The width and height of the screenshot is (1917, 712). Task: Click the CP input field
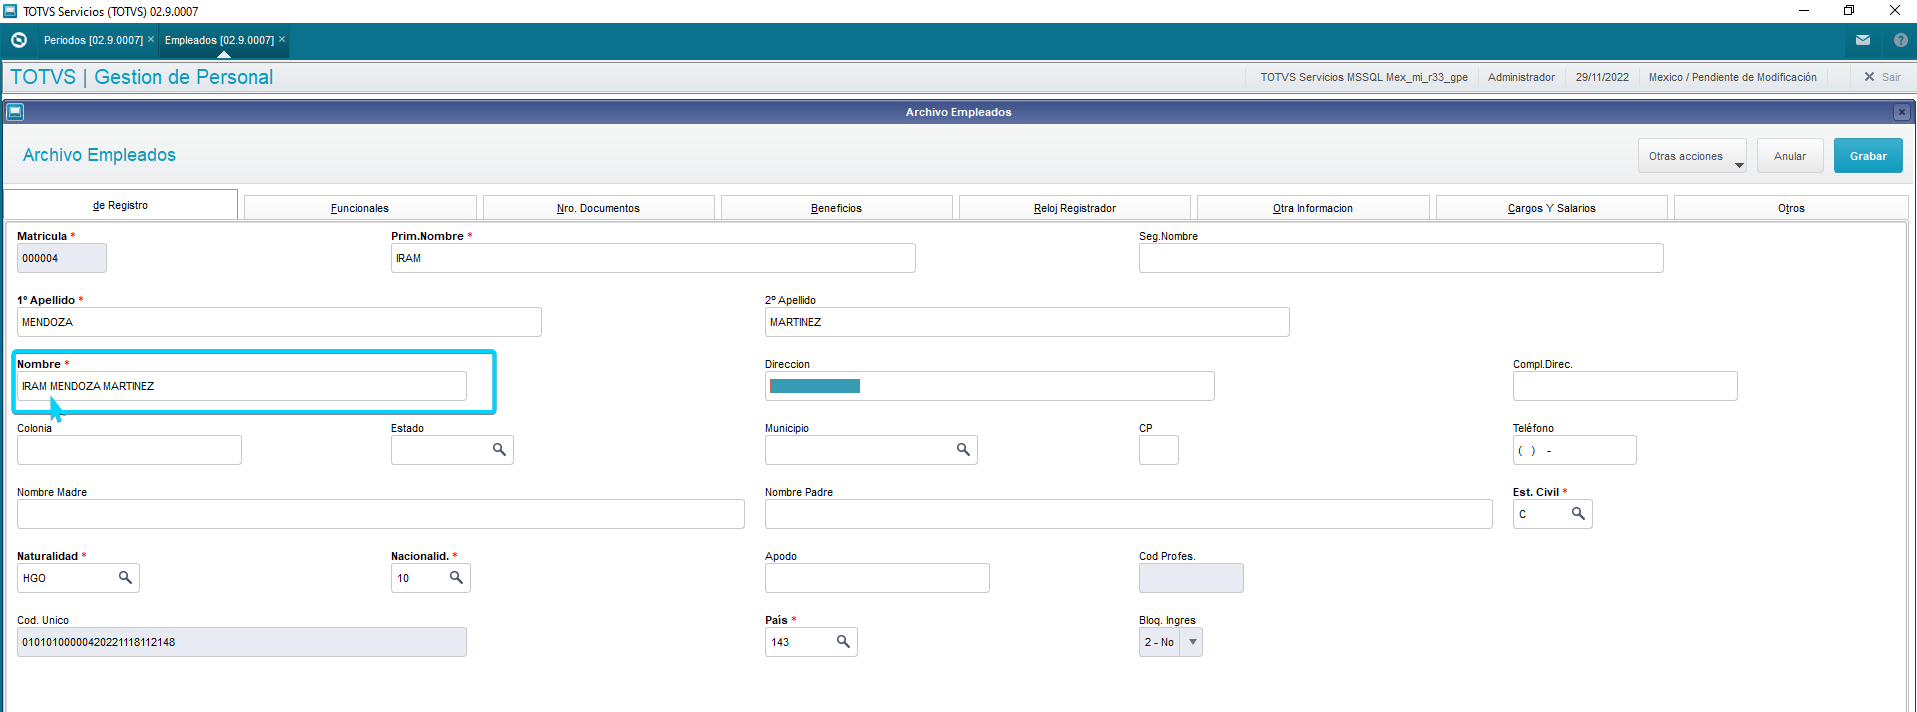click(x=1159, y=450)
